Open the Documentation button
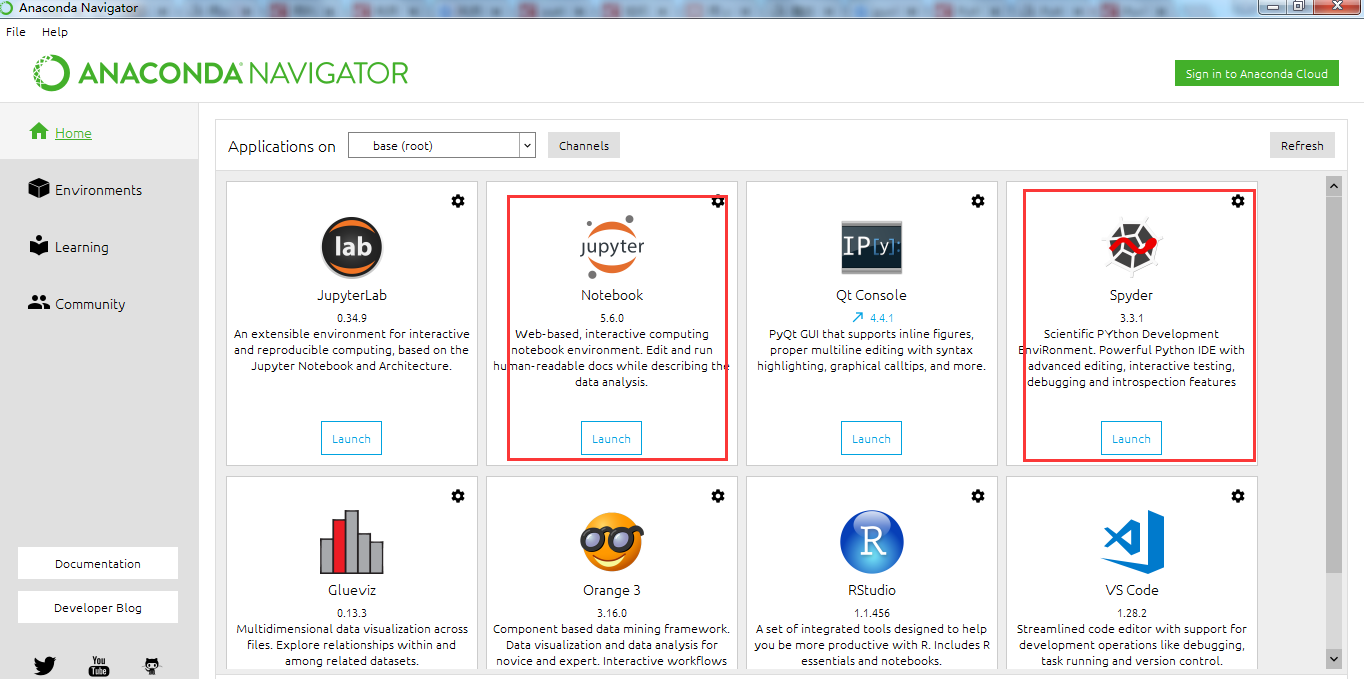The width and height of the screenshot is (1364, 679). pyautogui.click(x=98, y=563)
